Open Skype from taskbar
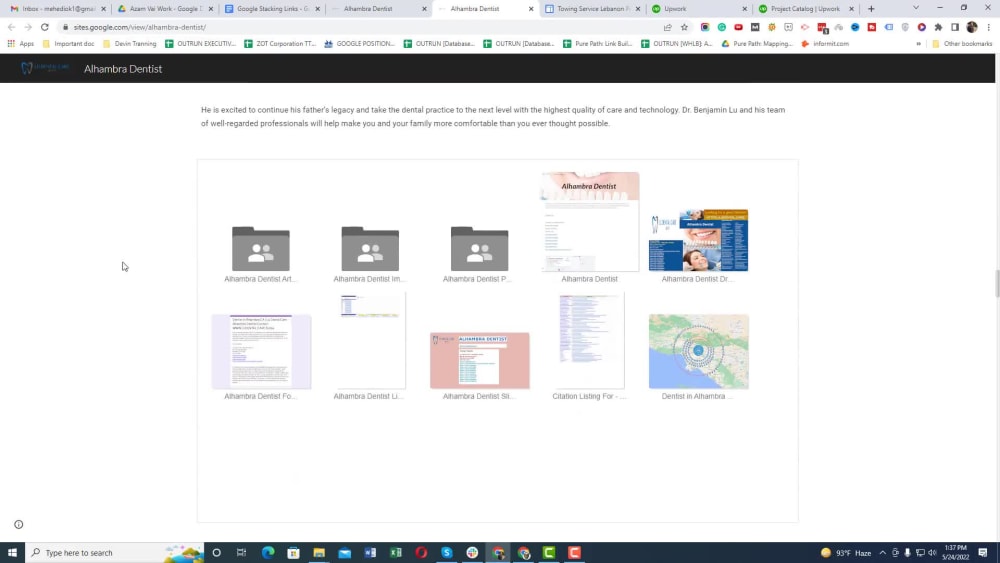This screenshot has width=1000, height=563. coord(446,552)
